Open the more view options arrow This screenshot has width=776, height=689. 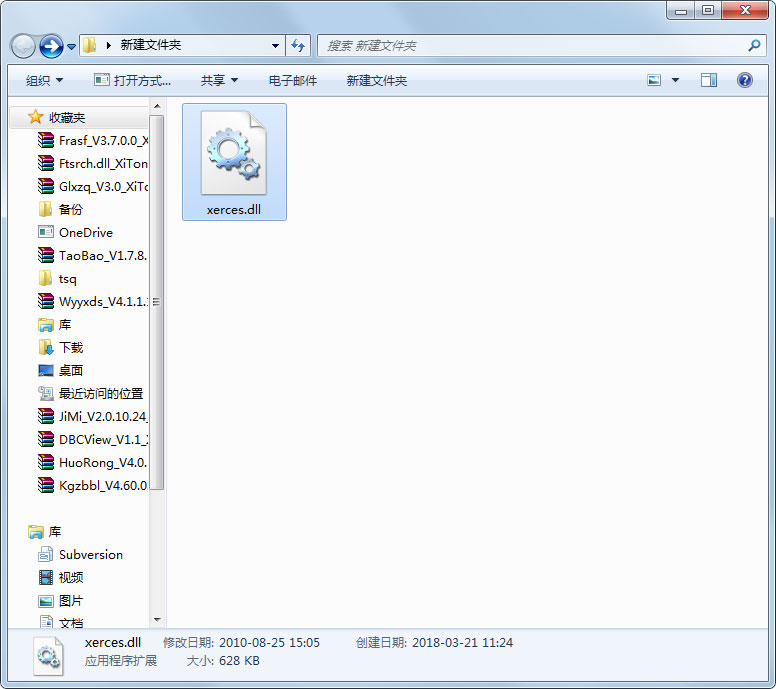(x=675, y=80)
